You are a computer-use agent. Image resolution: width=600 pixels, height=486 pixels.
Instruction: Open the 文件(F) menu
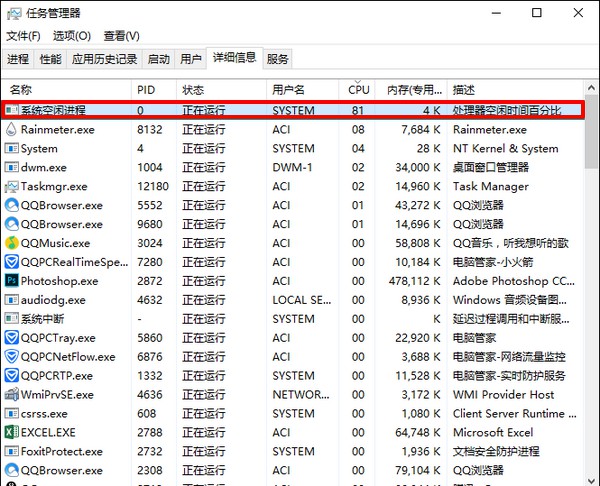[23, 36]
